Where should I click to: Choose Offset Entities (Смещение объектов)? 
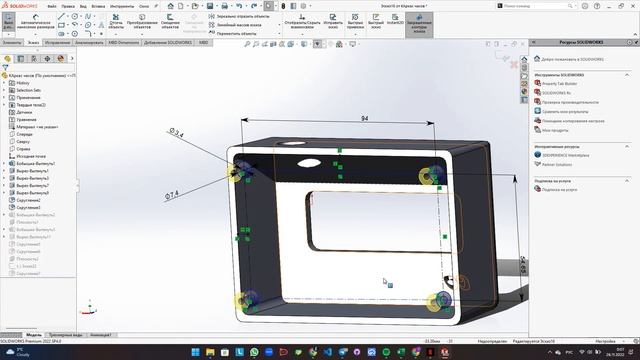170,22
